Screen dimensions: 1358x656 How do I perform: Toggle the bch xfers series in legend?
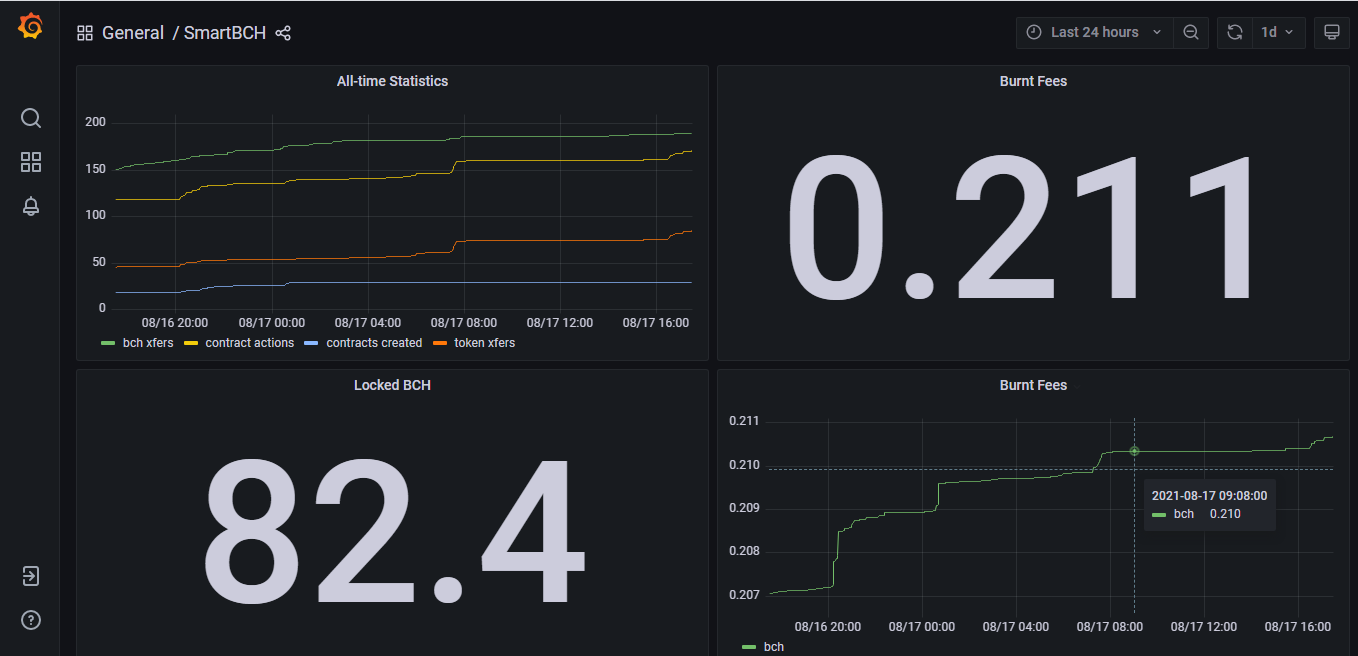(x=137, y=343)
